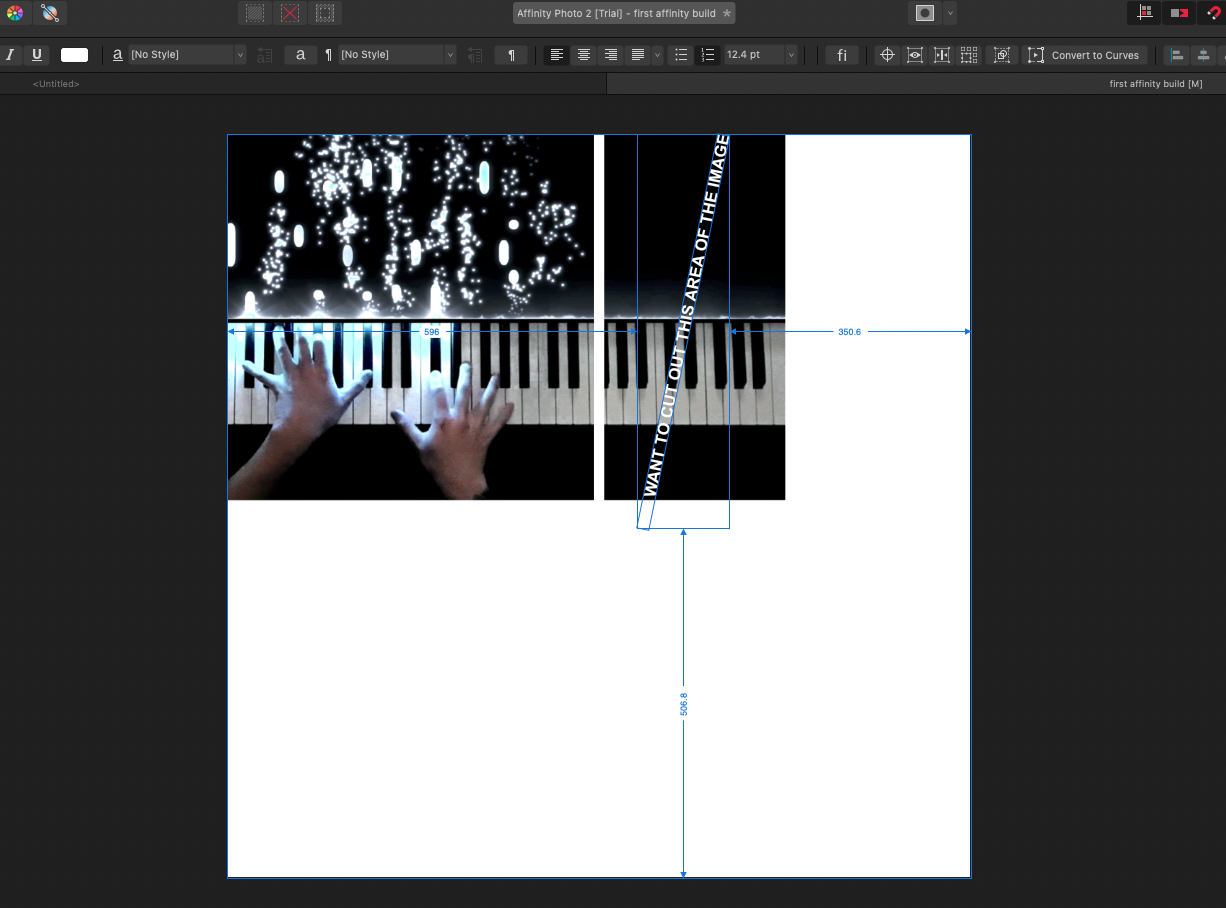This screenshot has width=1226, height=908.
Task: Click the numbered list icon
Action: tap(708, 55)
